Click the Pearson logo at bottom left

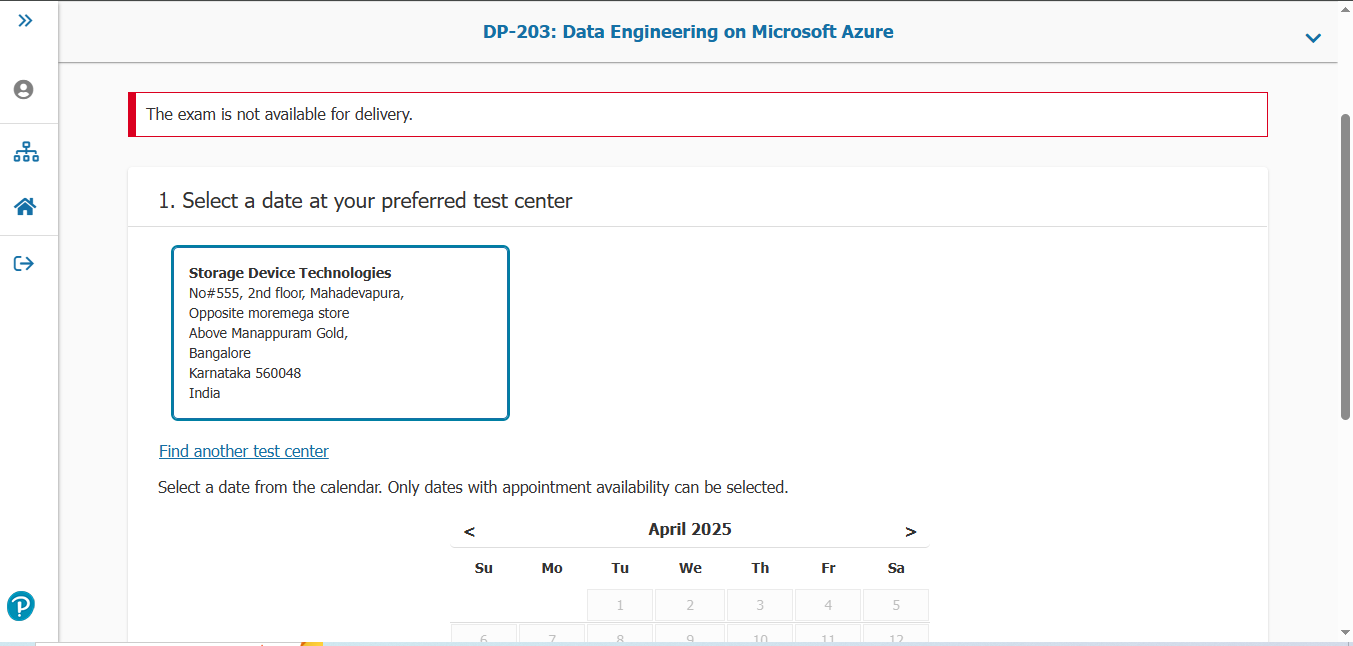pos(20,606)
